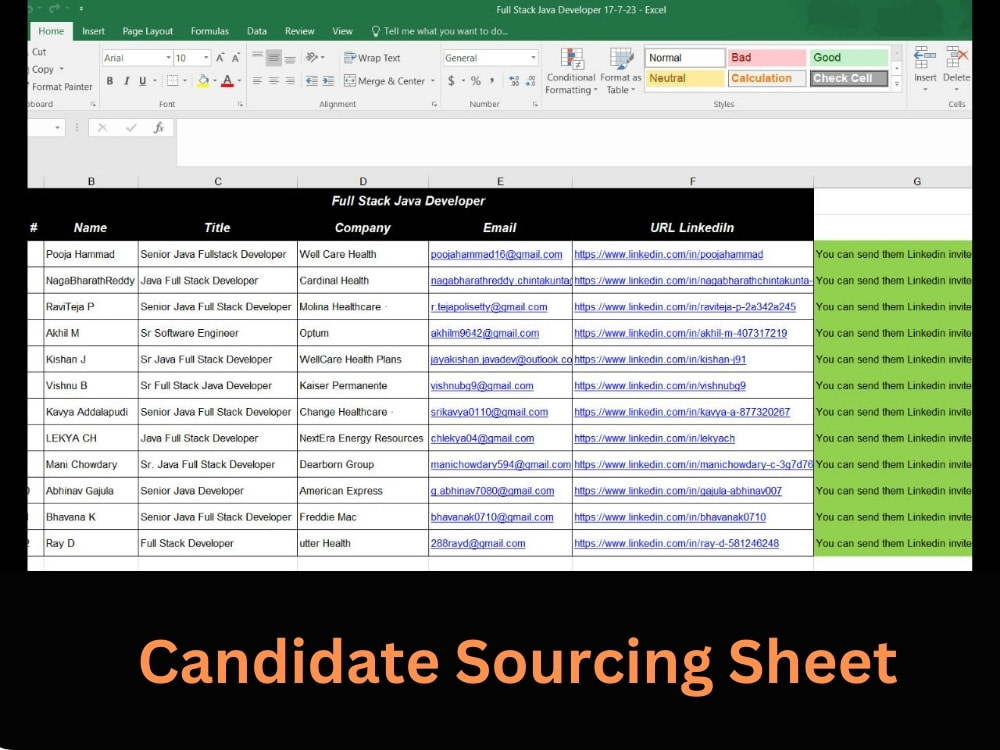Decrease the indent

(311, 81)
